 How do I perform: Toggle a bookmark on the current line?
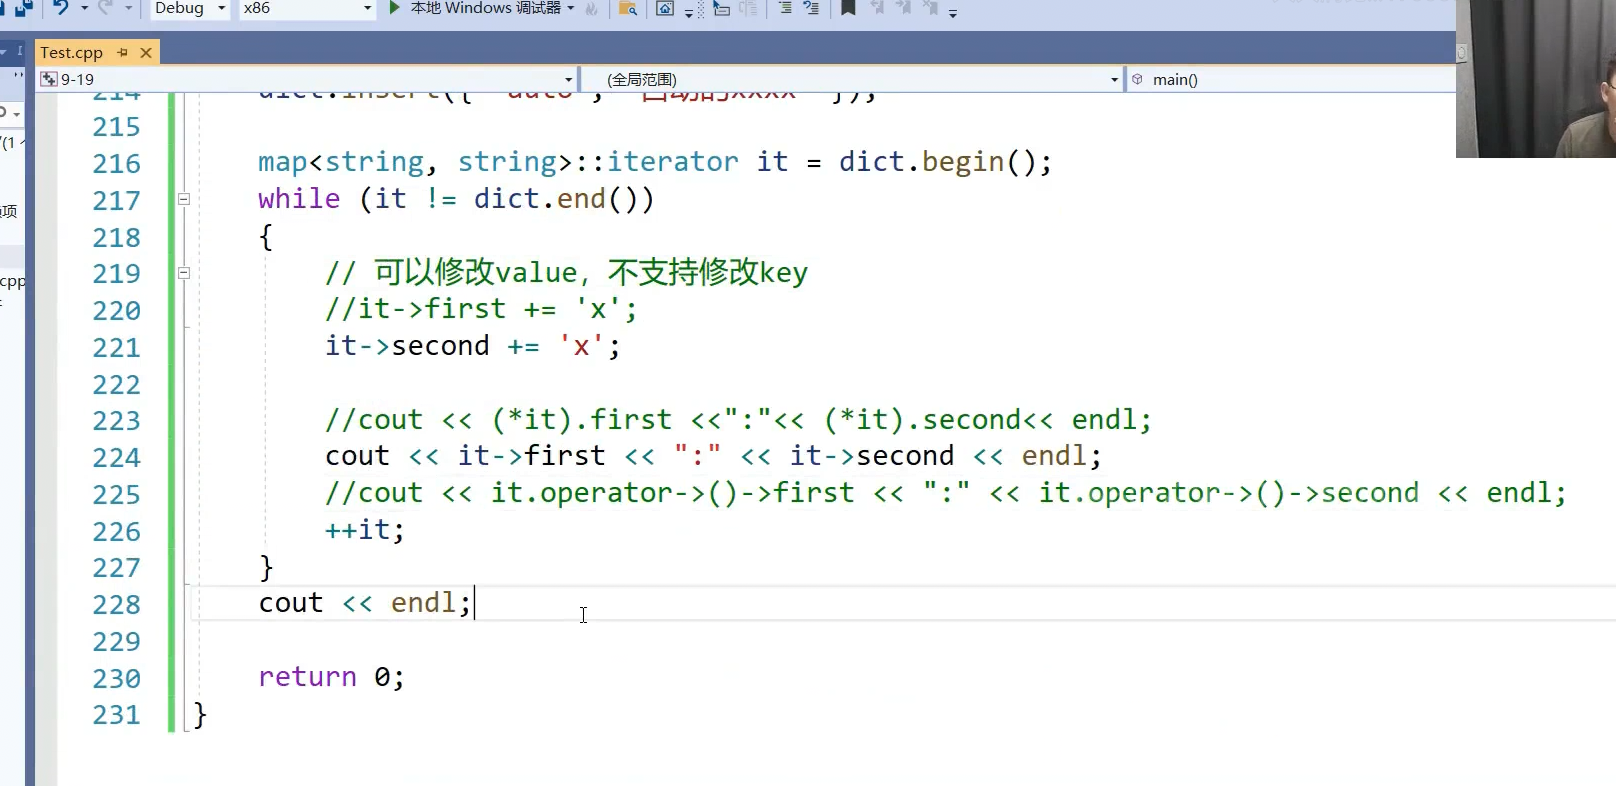pos(848,8)
